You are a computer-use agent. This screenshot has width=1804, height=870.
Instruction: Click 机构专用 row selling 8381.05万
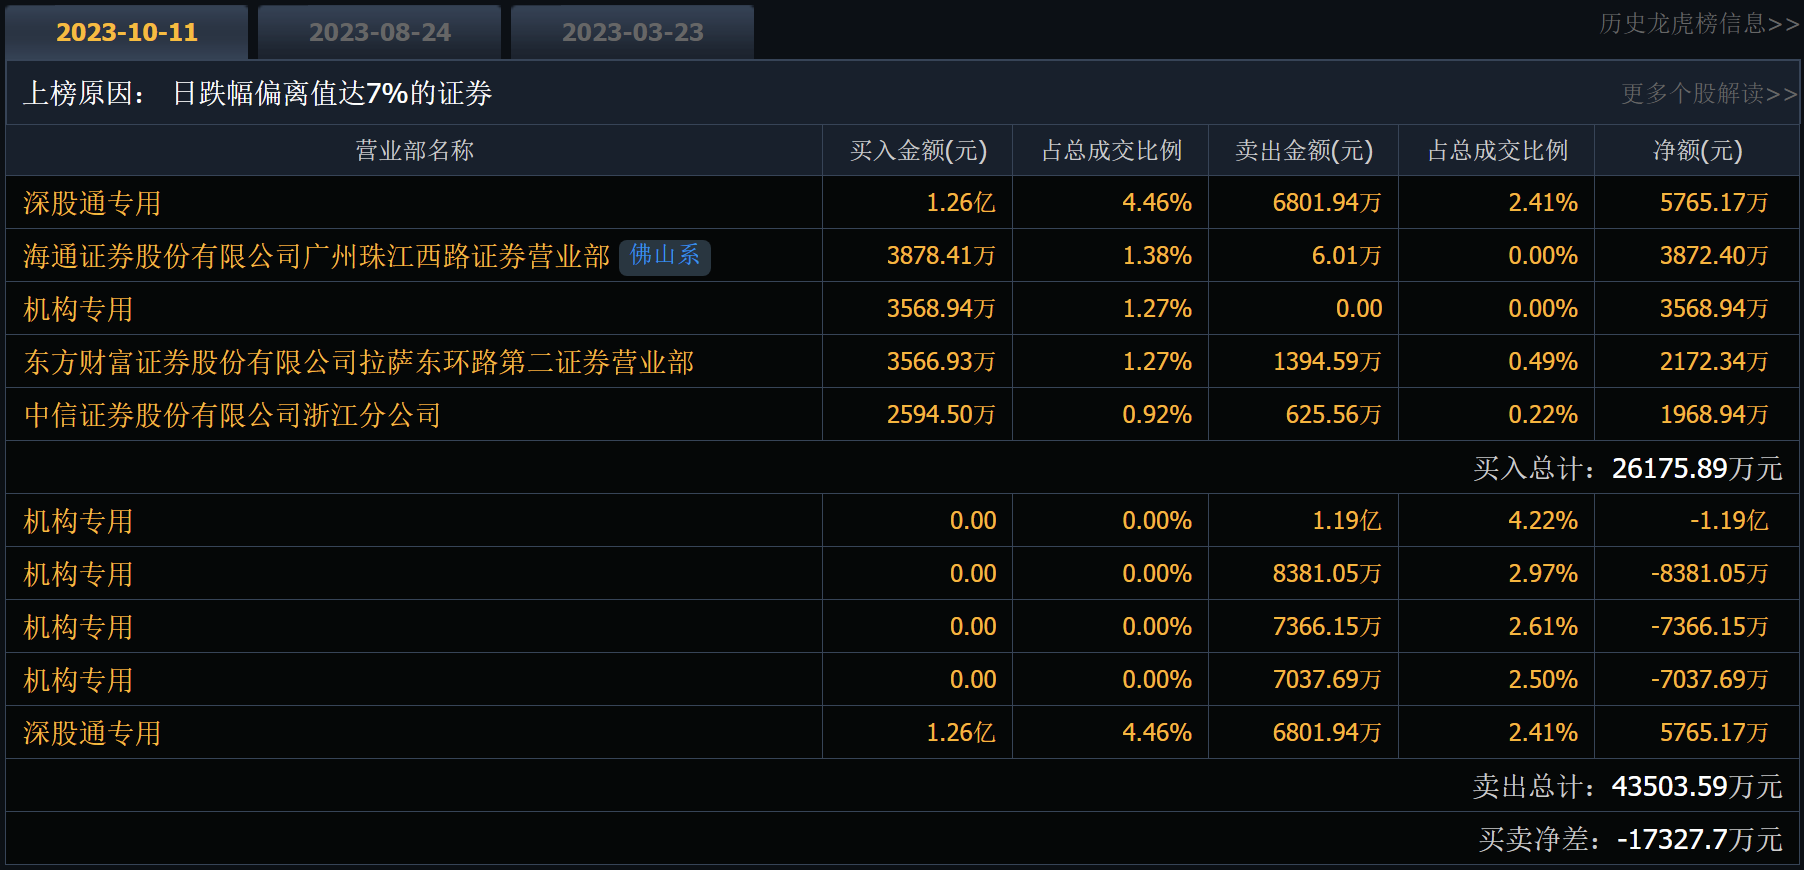(x=78, y=574)
